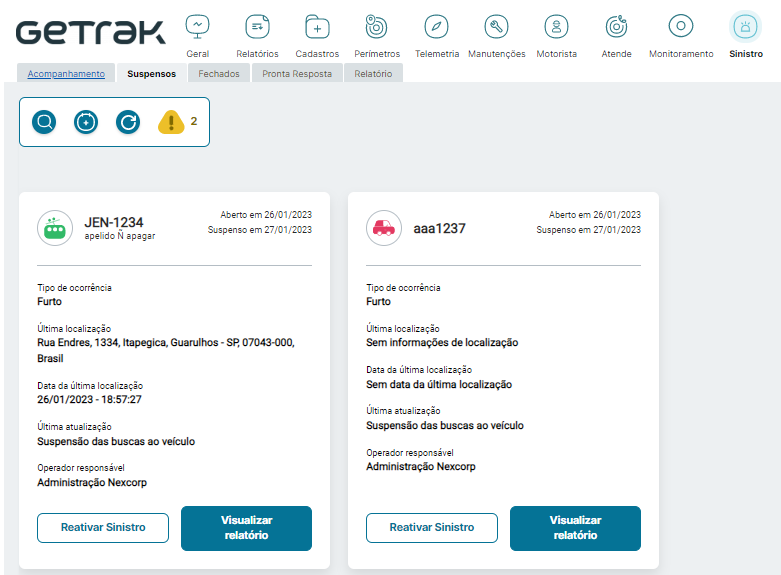Click Reativar Sinistro for aaa1237
781x575 pixels.
click(x=432, y=528)
